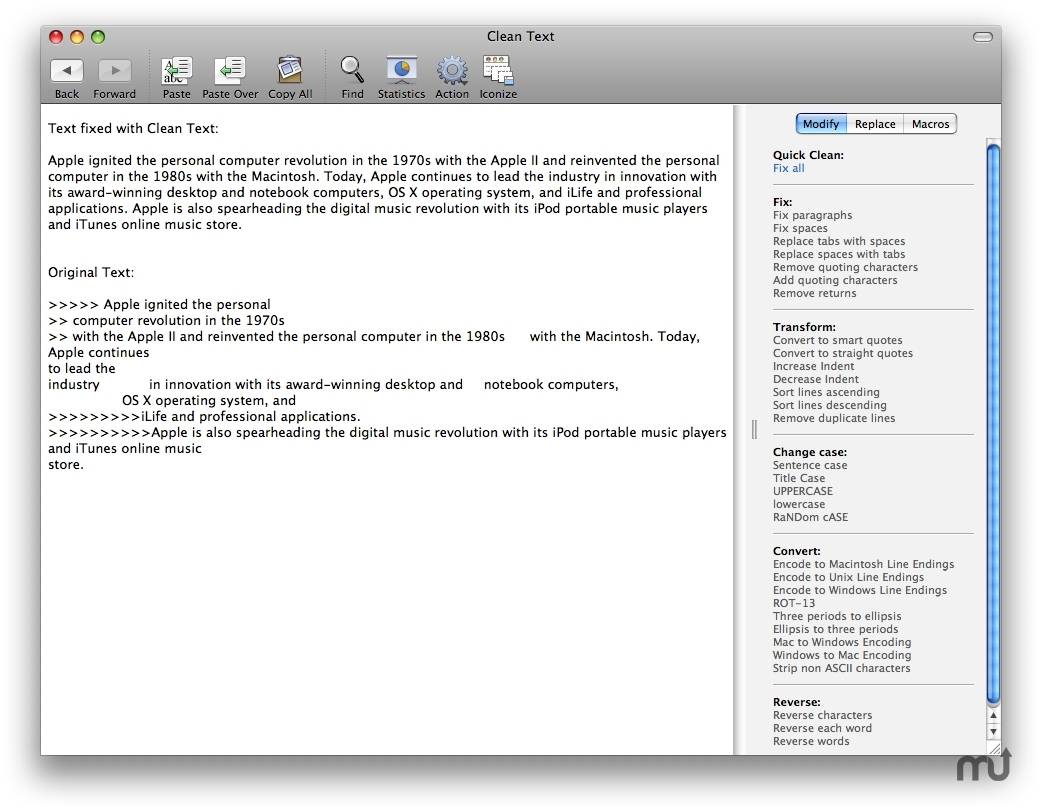This screenshot has width=1042, height=811.
Task: Click the window resize grip corner
Action: tap(994, 749)
